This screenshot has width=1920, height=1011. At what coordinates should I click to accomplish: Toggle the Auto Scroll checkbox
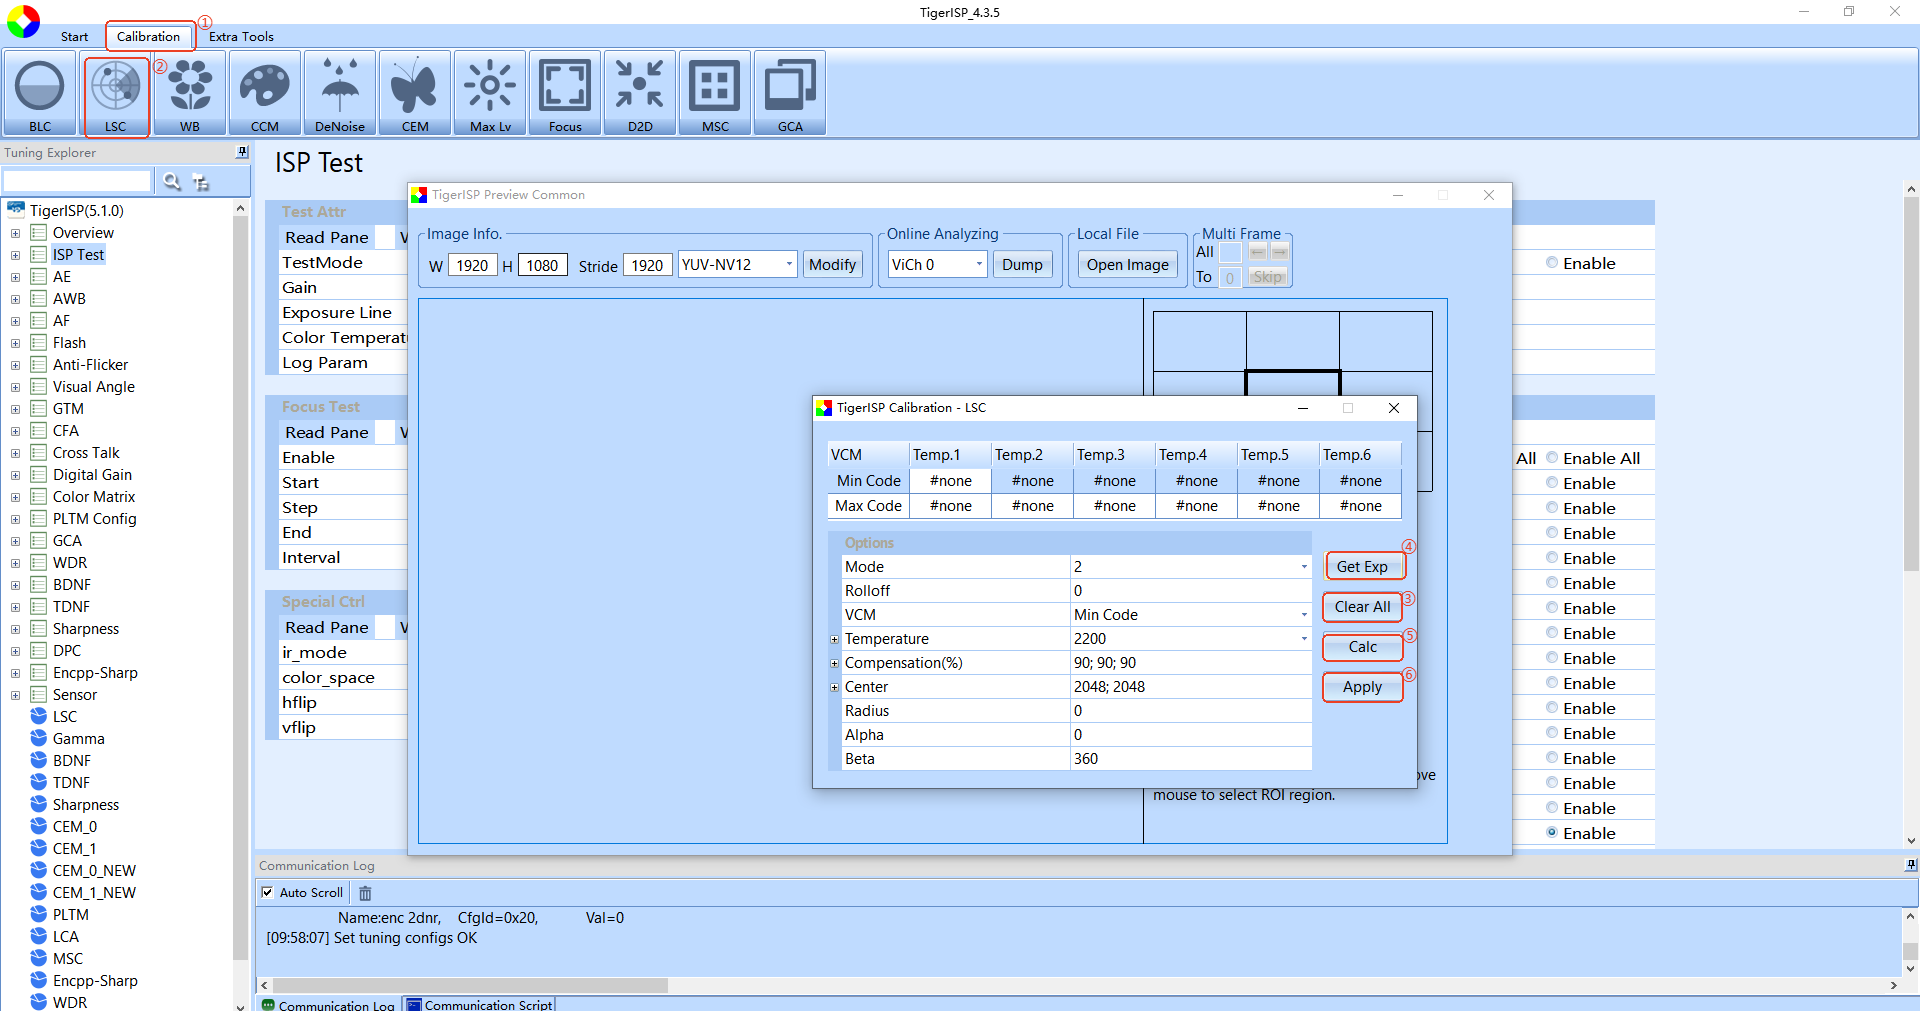267,892
